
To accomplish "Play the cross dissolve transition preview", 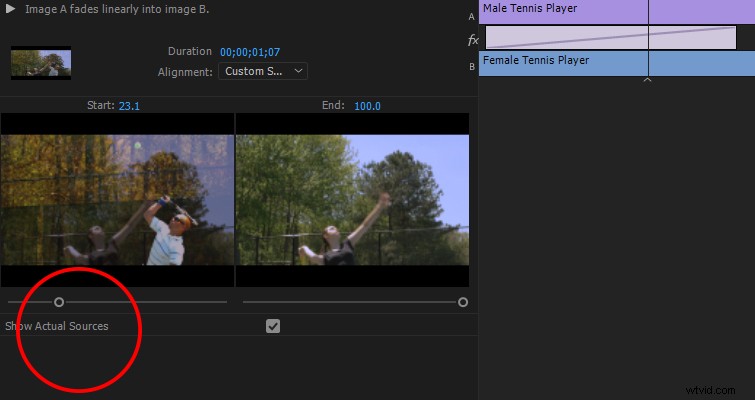I will click(10, 9).
